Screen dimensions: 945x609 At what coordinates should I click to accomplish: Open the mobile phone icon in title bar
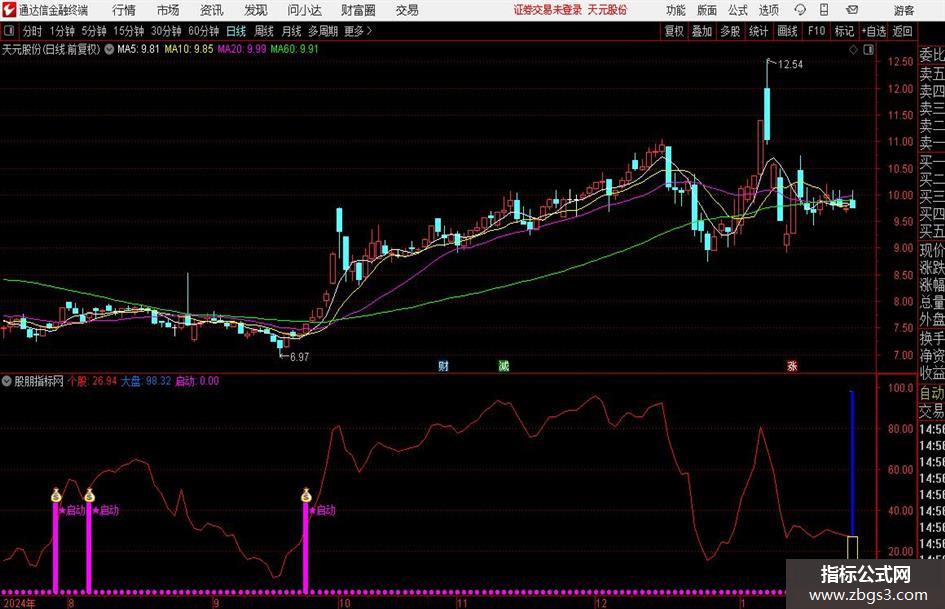pos(824,10)
